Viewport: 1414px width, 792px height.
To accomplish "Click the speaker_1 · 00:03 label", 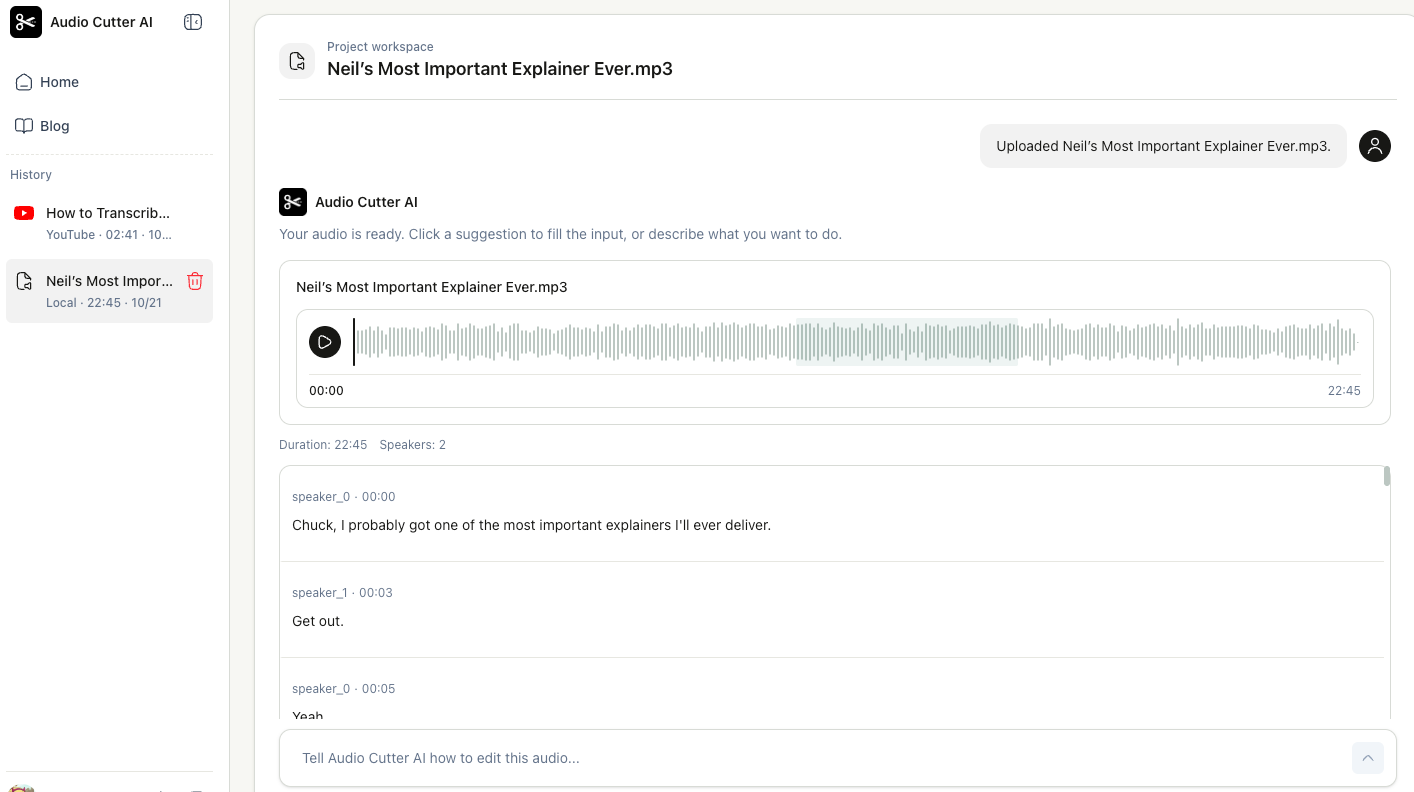I will [x=342, y=593].
